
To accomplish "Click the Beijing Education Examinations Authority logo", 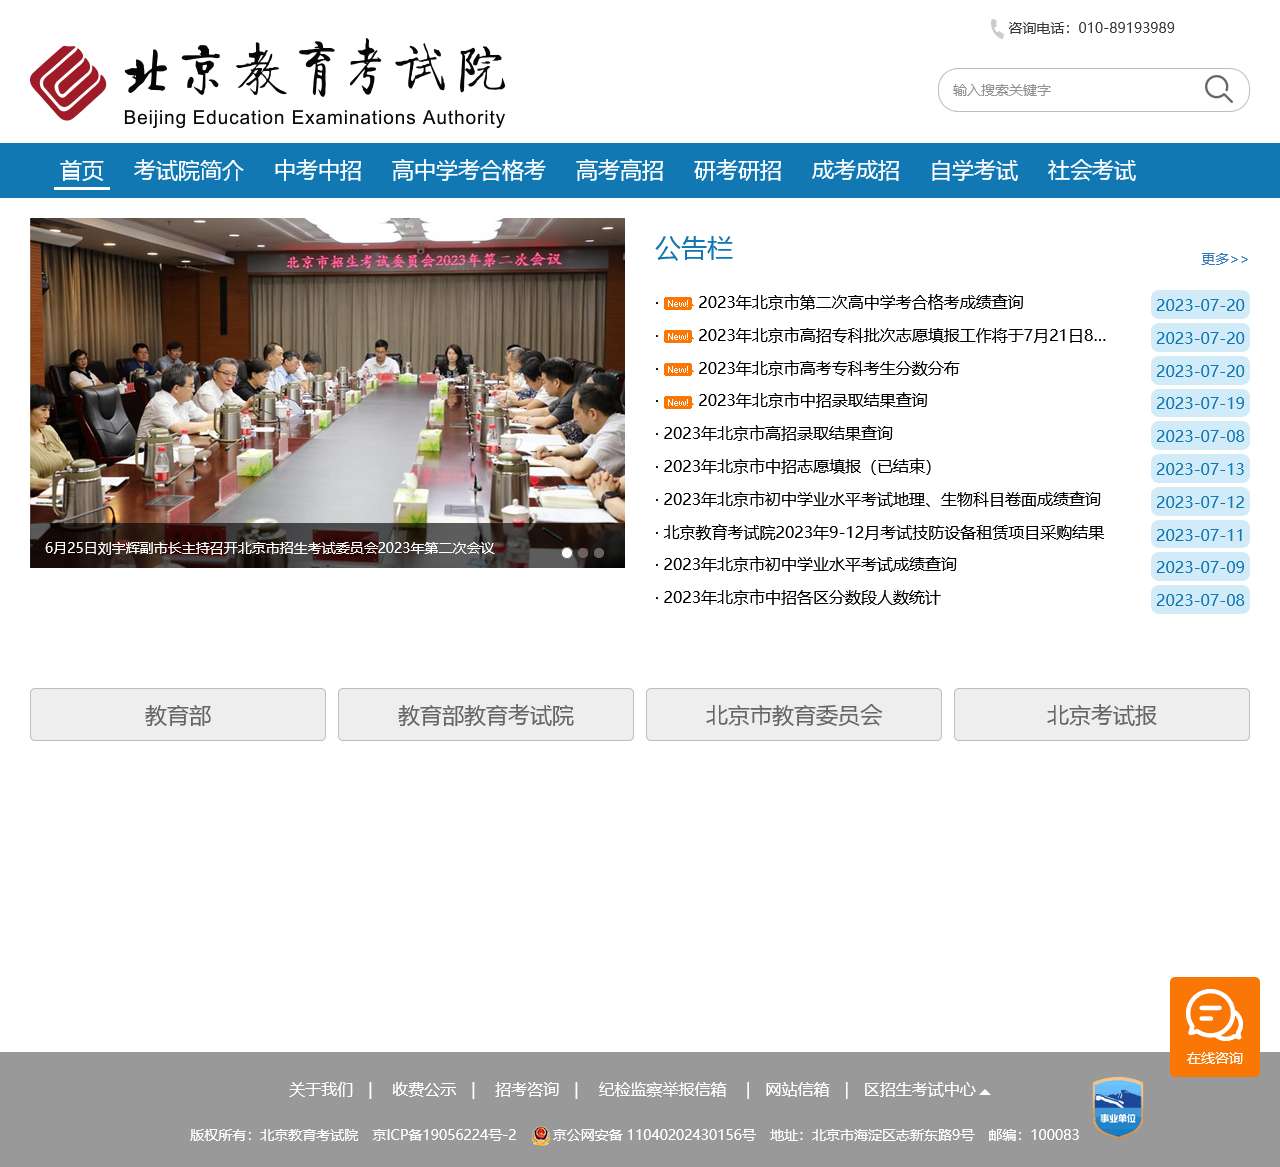I will [x=268, y=84].
